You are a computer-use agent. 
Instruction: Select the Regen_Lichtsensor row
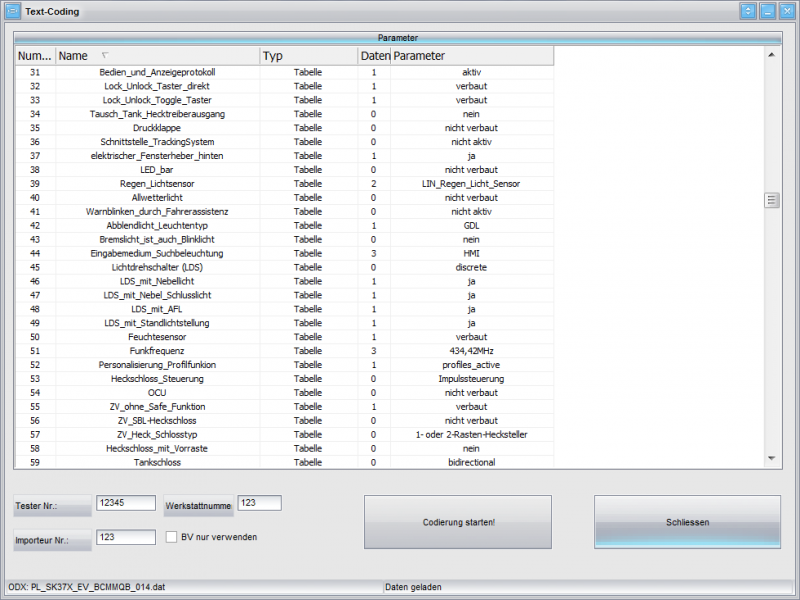pos(285,184)
